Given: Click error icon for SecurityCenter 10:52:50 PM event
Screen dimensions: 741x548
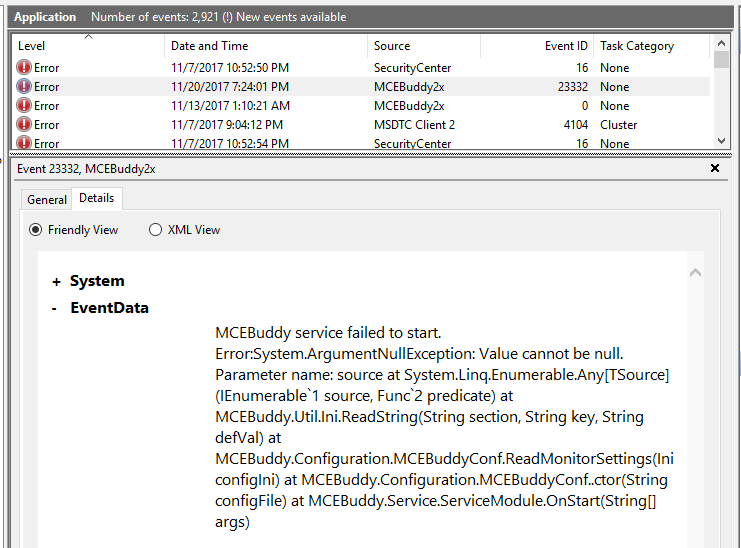Looking at the screenshot, I should pyautogui.click(x=24, y=68).
